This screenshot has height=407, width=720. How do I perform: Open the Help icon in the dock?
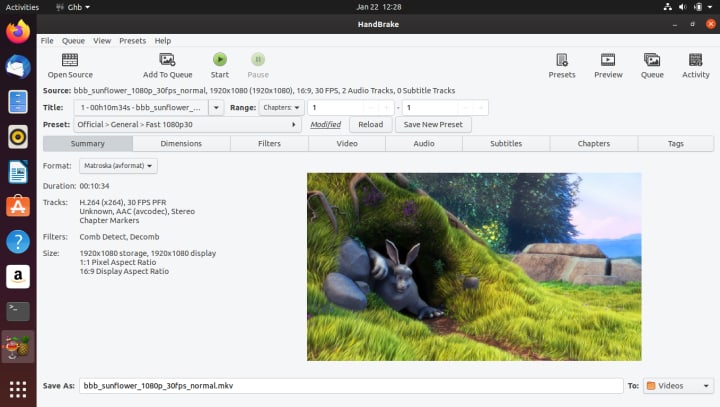[18, 242]
